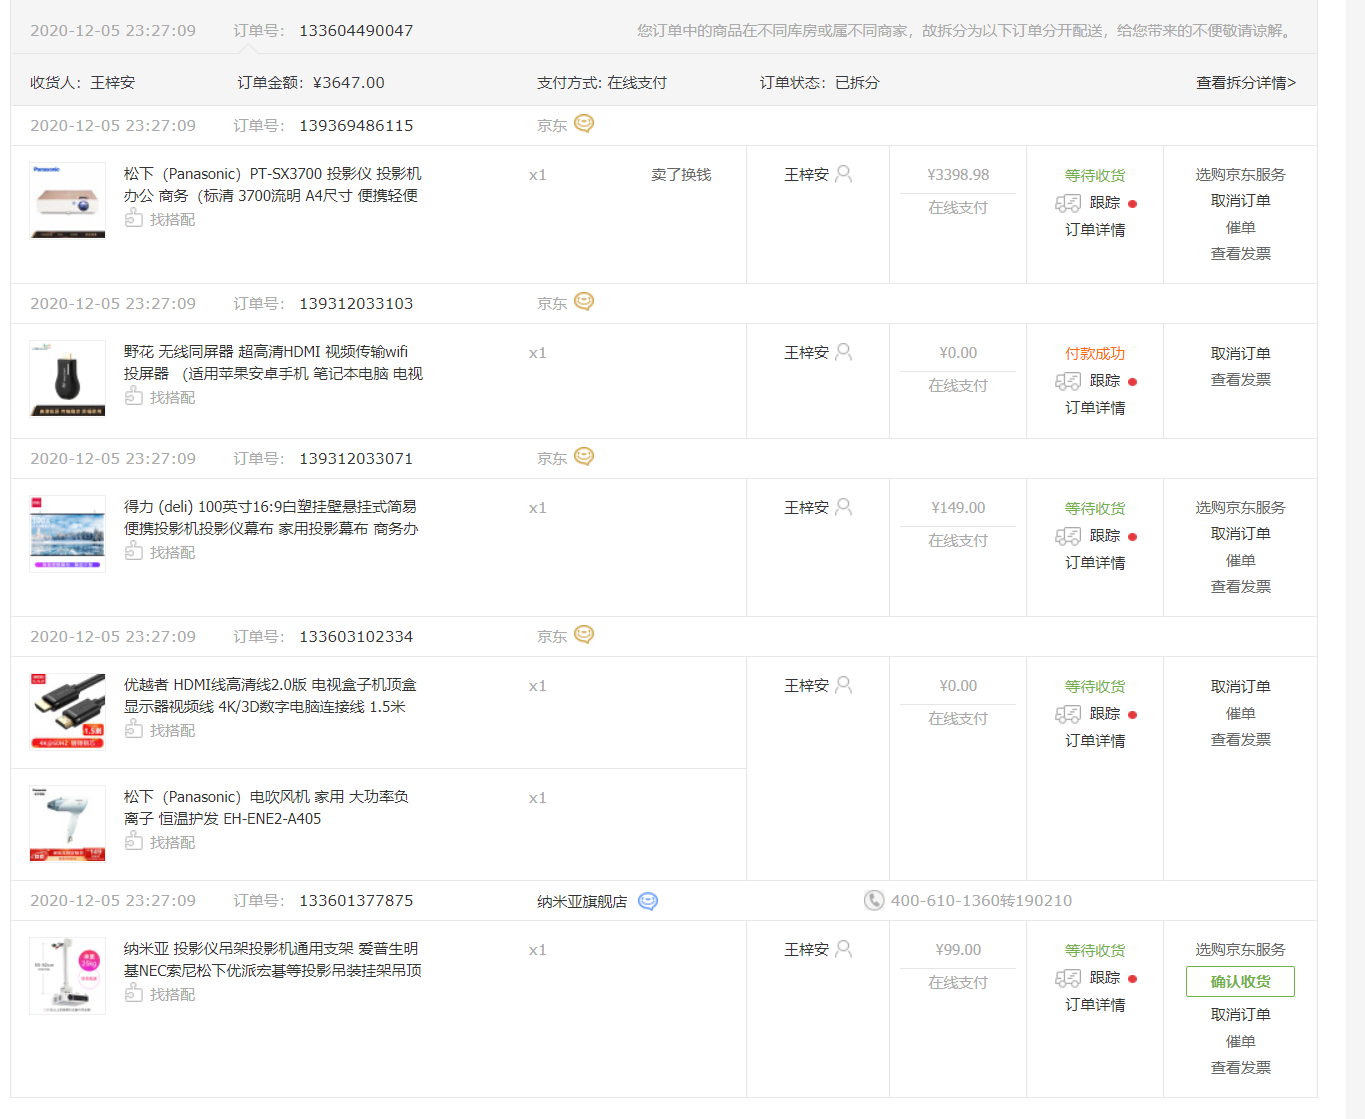Click 催单 for 得力 幕布 order

tap(1241, 561)
